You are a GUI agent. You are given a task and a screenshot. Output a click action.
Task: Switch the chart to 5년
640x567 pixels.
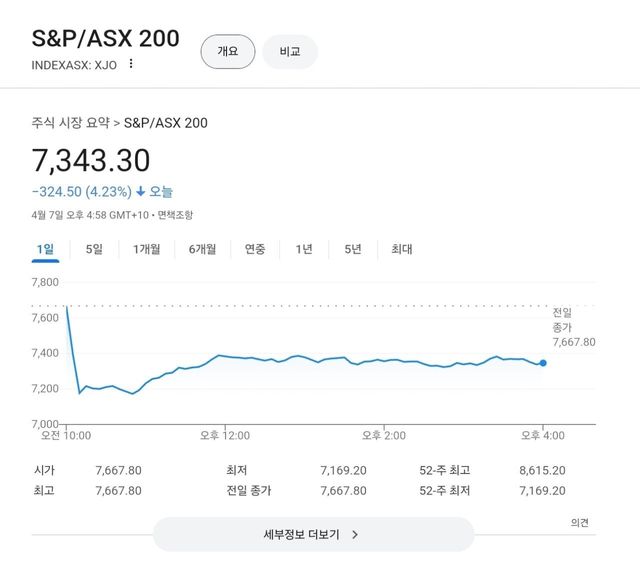pyautogui.click(x=352, y=249)
